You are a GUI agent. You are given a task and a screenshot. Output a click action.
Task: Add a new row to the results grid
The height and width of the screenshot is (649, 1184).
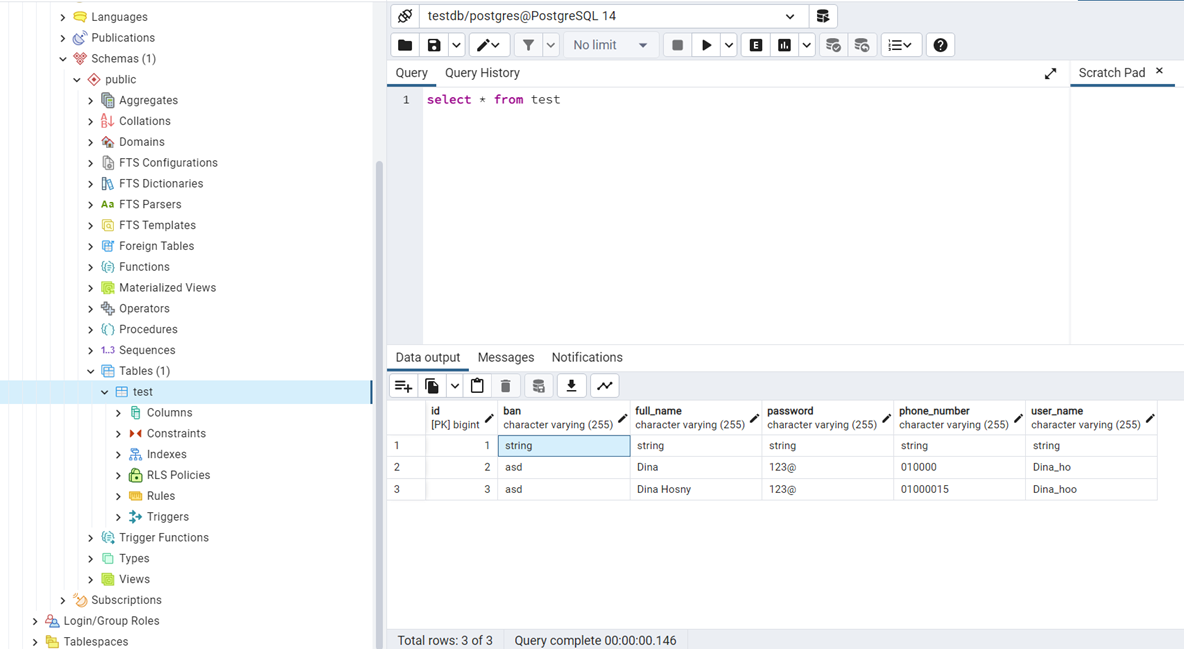[x=402, y=385]
